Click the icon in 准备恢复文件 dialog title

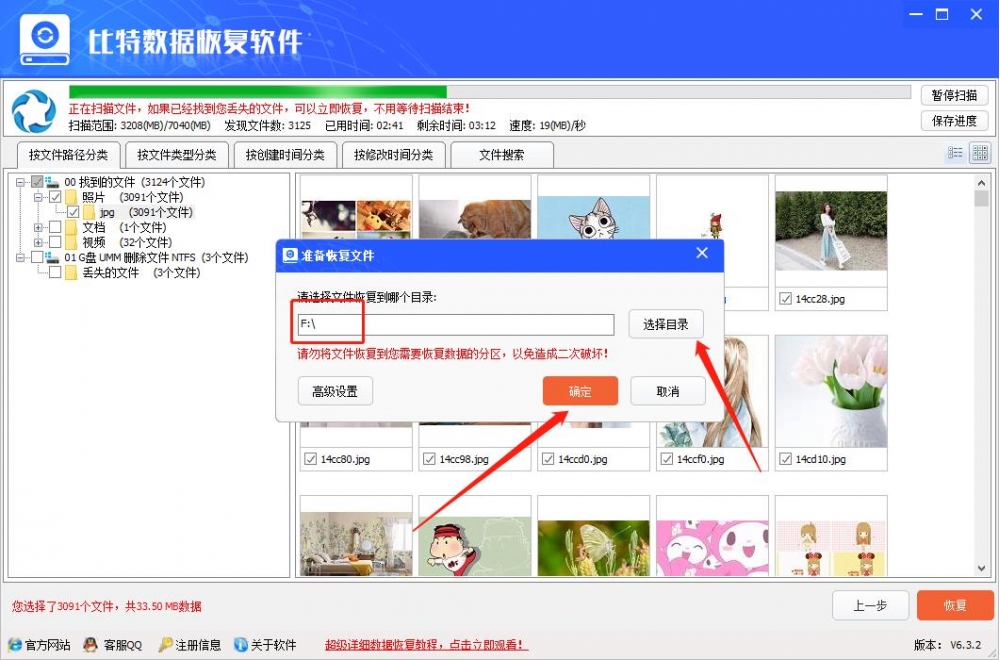click(x=290, y=255)
